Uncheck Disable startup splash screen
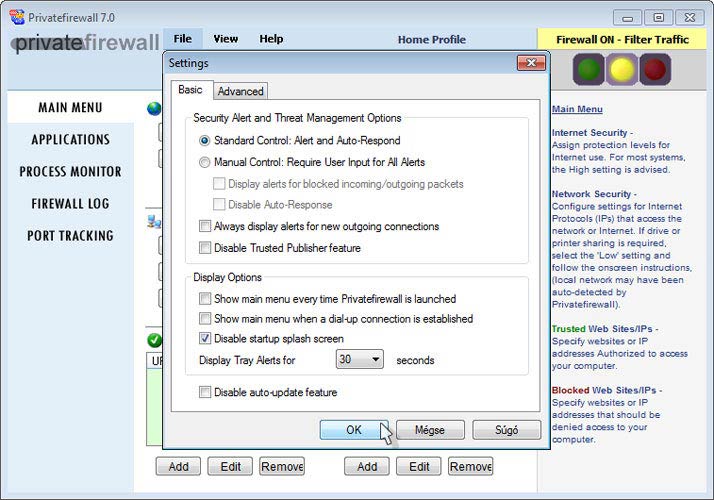The image size is (714, 500). 205,338
